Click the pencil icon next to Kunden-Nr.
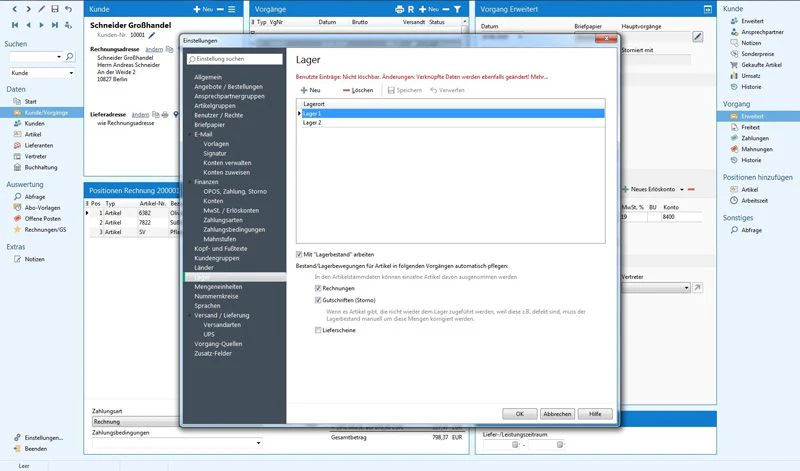The width and height of the screenshot is (800, 471). 152,35
